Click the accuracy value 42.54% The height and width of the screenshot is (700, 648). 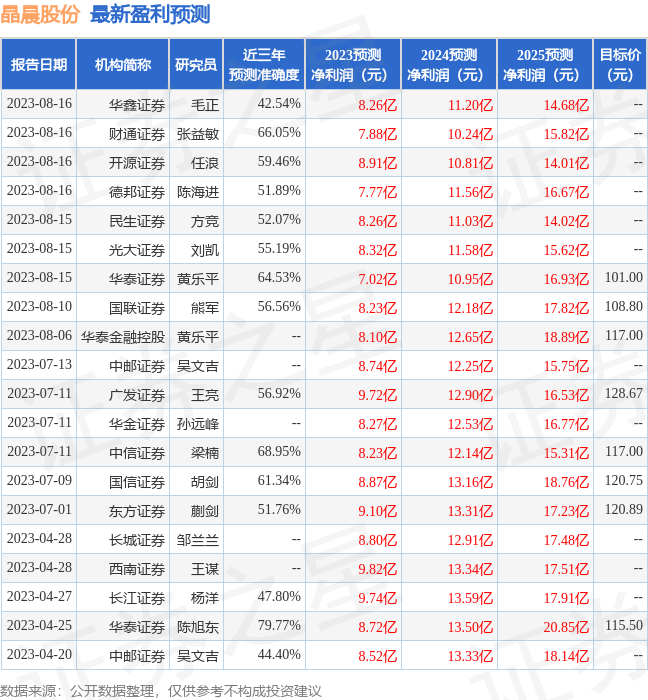[279, 104]
